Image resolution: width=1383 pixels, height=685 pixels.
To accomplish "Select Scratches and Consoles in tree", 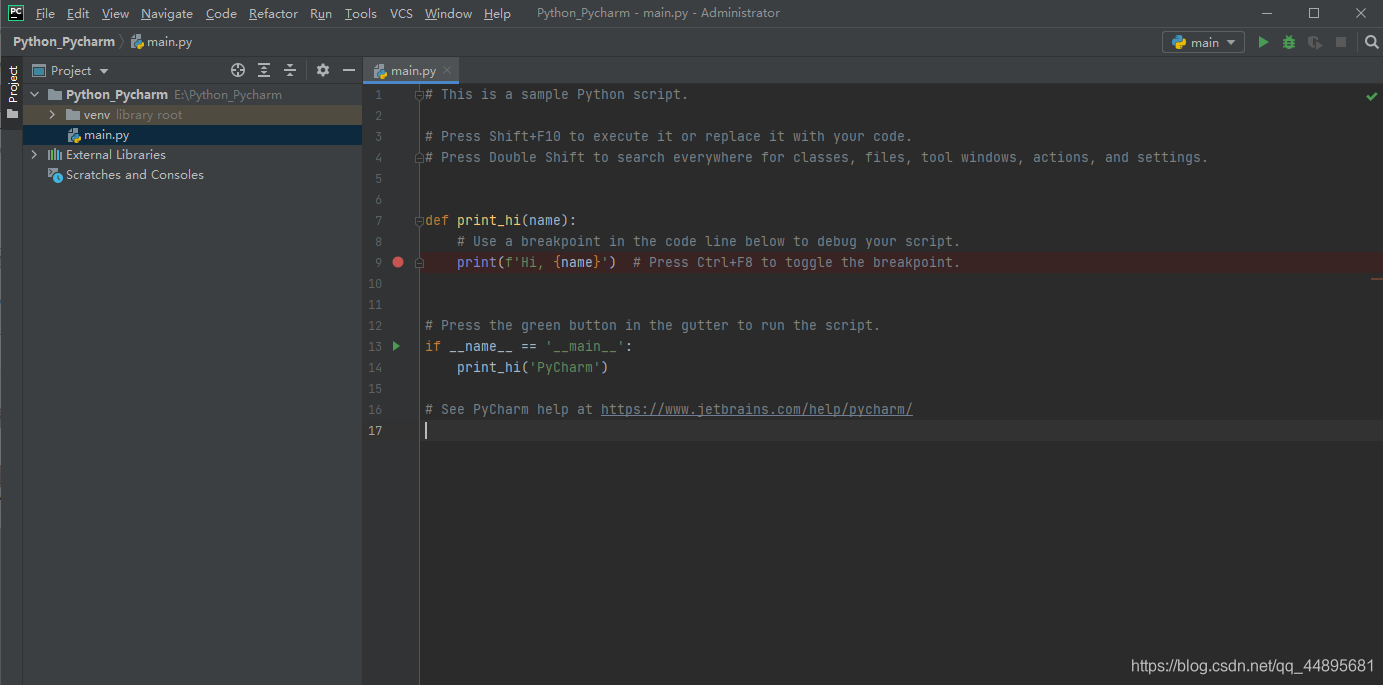I will click(x=192, y=175).
